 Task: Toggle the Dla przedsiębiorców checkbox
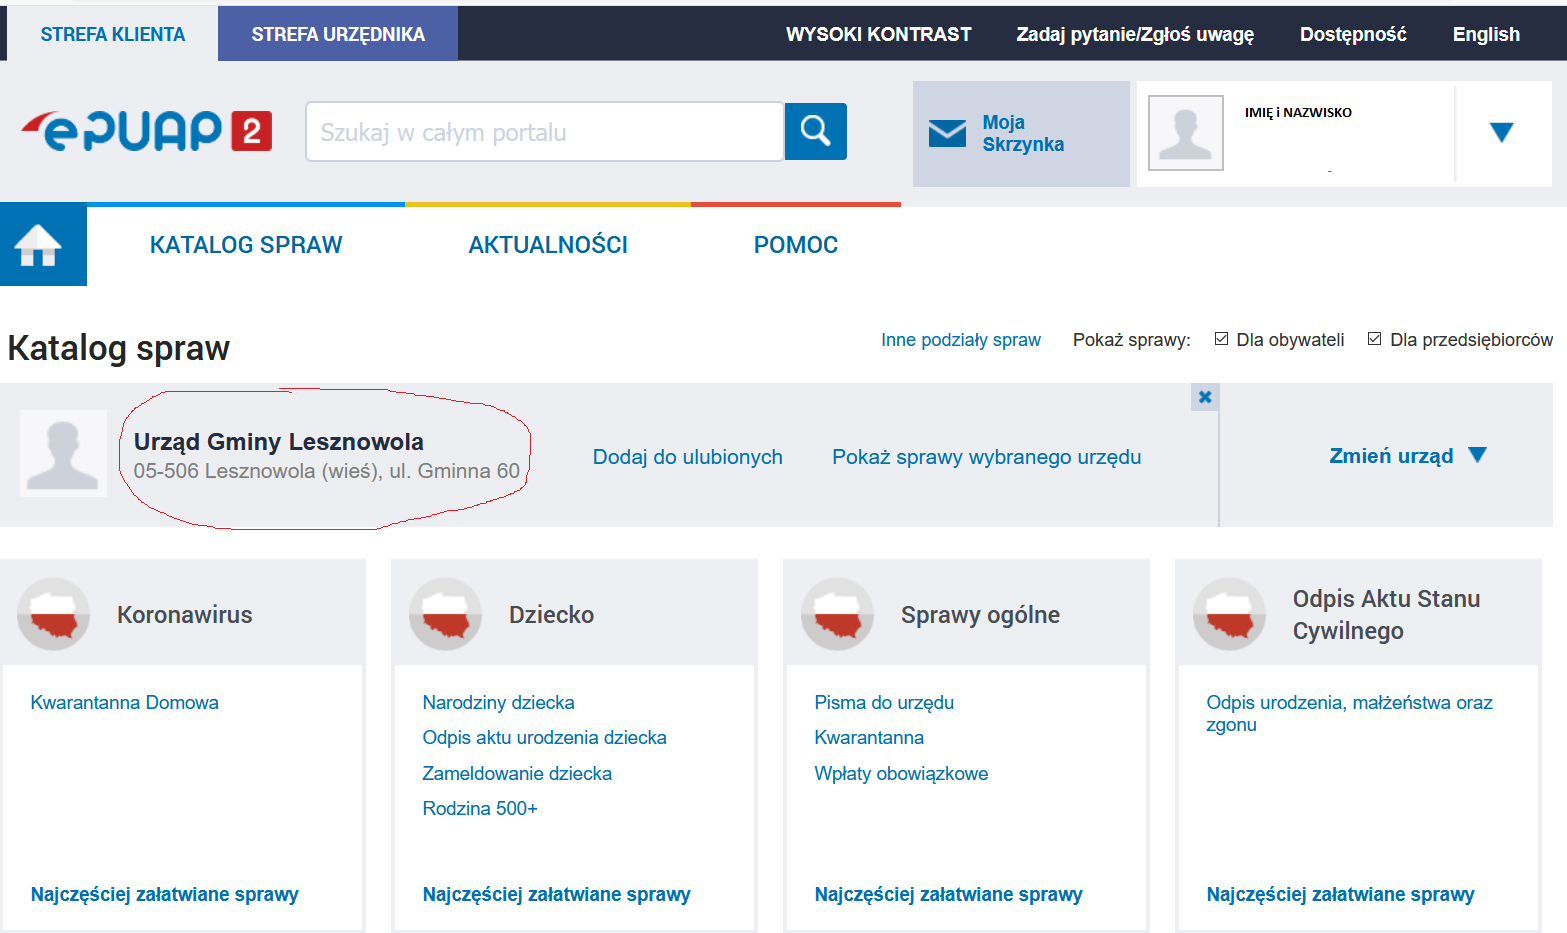1375,339
